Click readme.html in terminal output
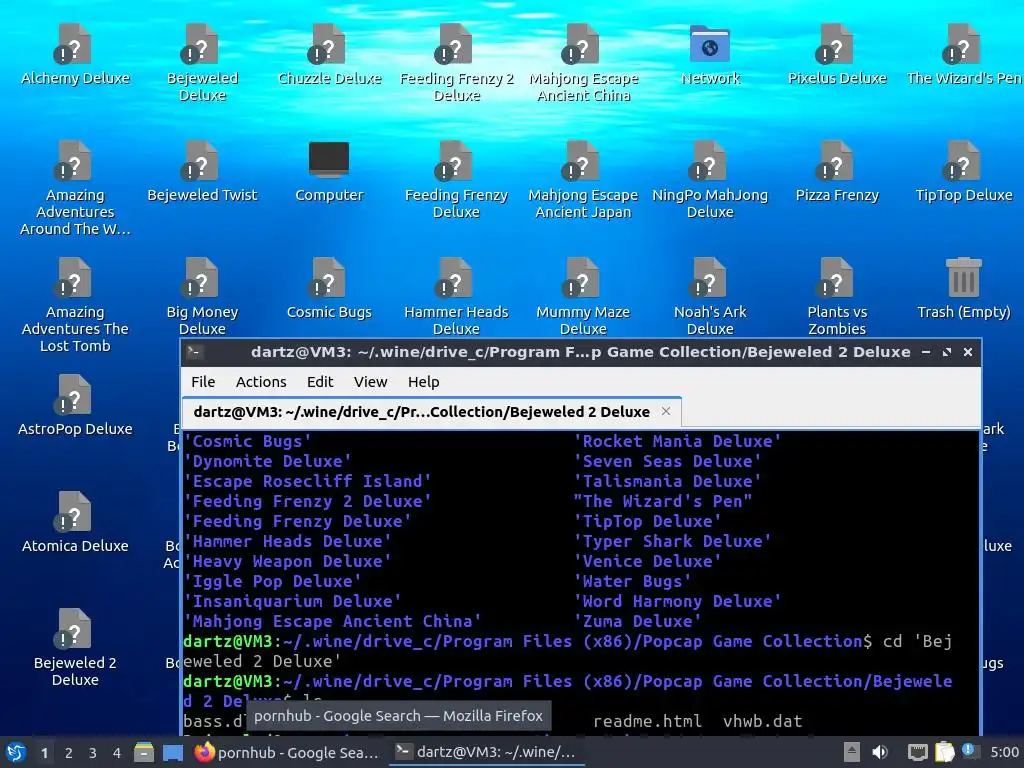This screenshot has height=768, width=1024. pos(647,721)
